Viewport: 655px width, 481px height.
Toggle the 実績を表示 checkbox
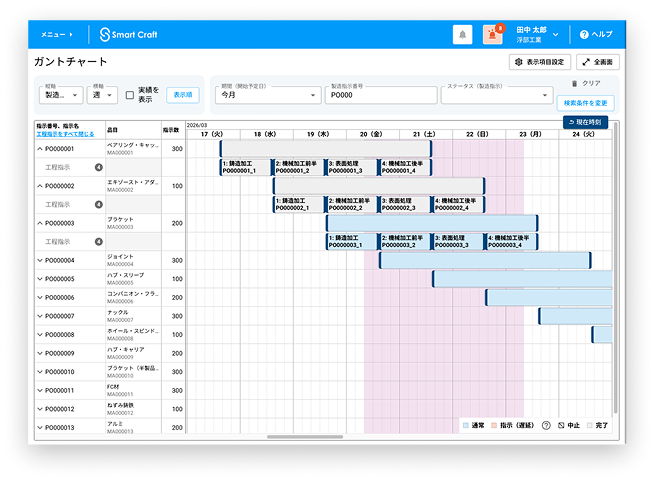pyautogui.click(x=130, y=95)
